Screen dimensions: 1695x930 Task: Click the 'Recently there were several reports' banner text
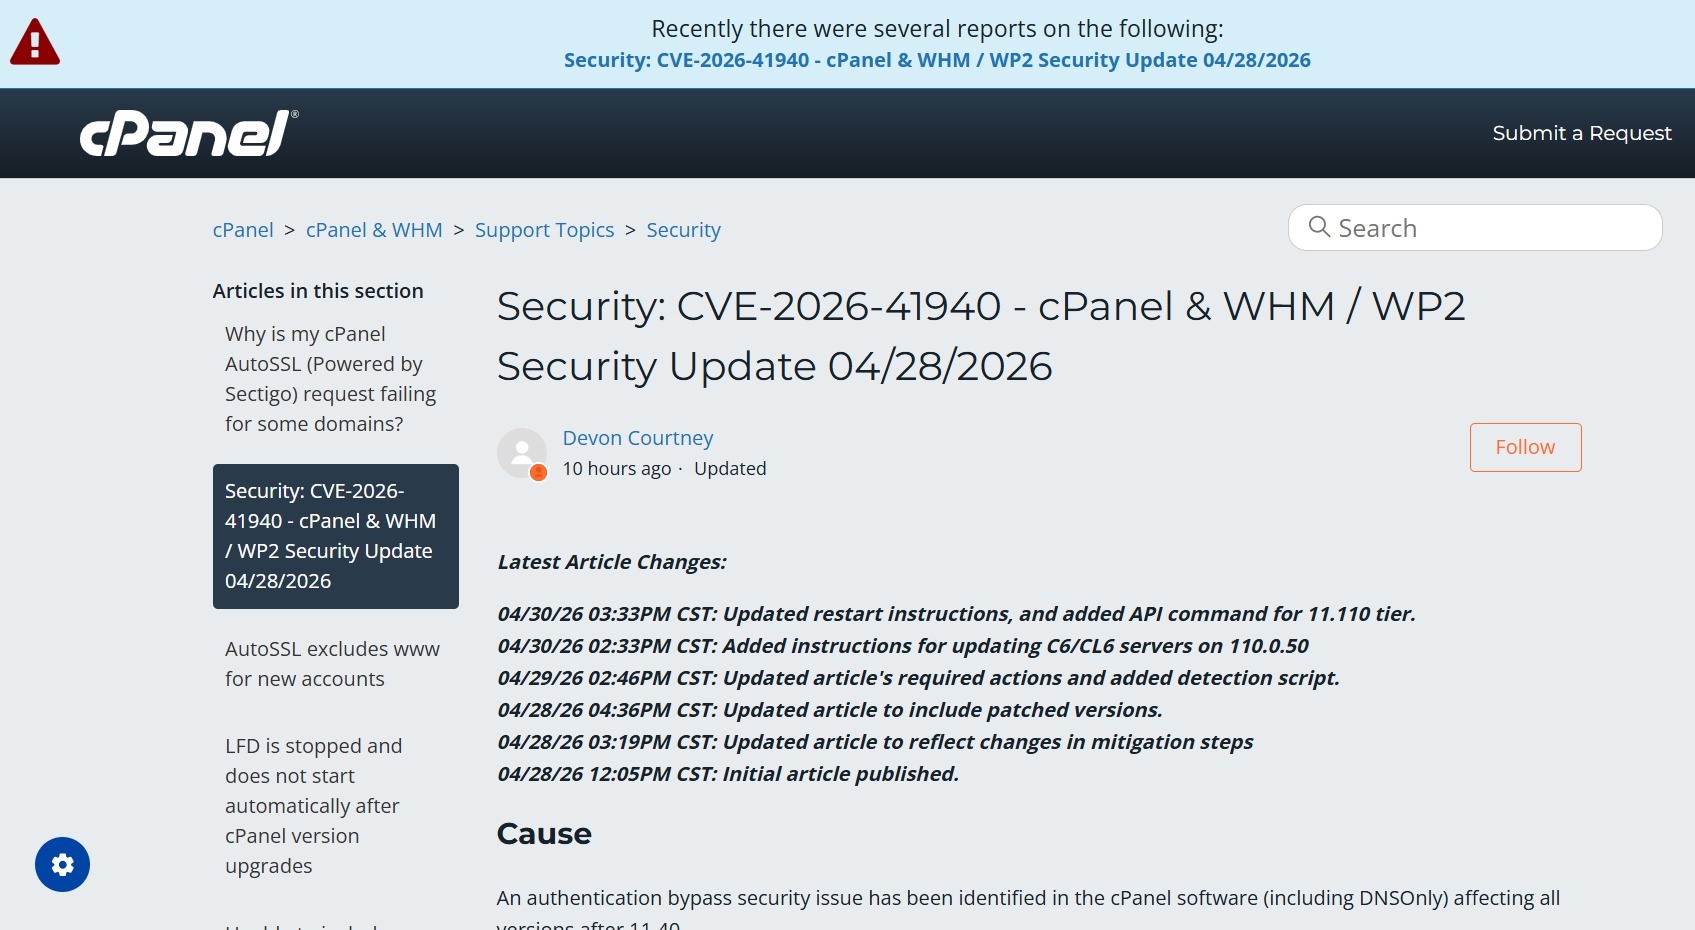(937, 29)
